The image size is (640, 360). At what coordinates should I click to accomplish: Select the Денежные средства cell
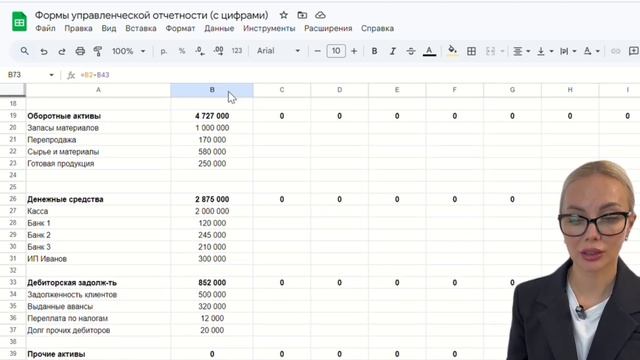click(98, 199)
